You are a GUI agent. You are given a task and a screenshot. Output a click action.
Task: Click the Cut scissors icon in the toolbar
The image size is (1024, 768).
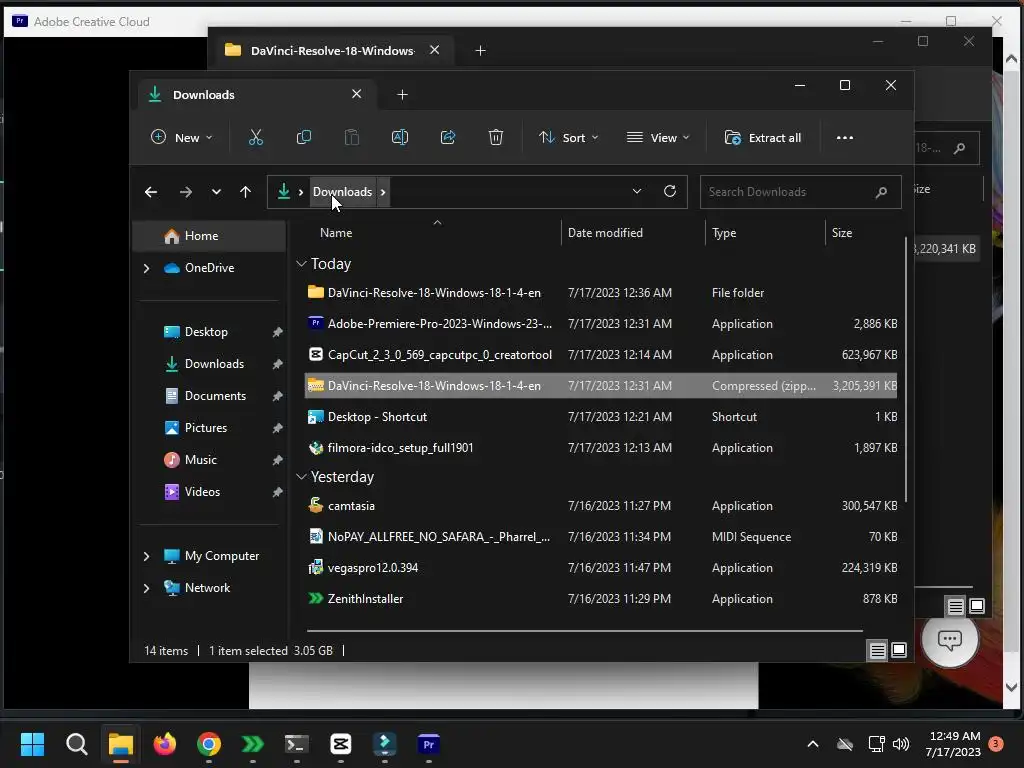[255, 137]
